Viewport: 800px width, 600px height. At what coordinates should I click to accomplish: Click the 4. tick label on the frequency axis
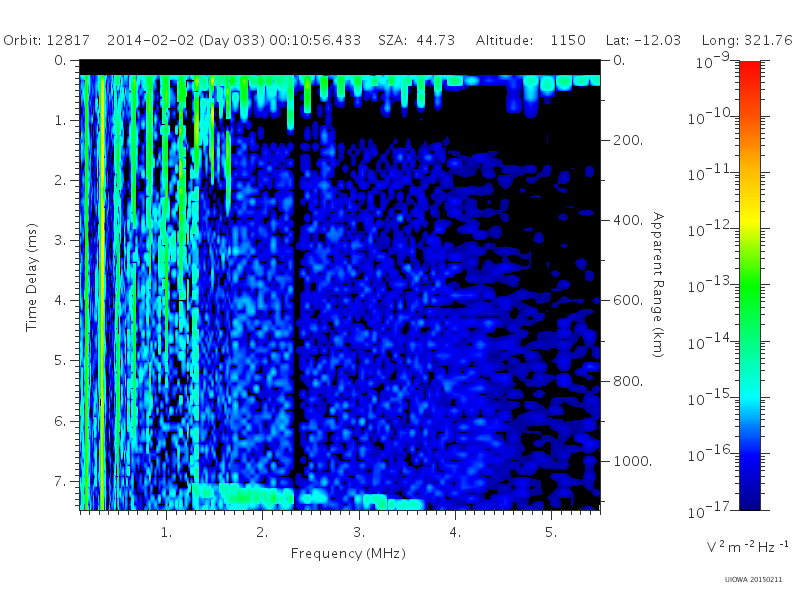(x=455, y=532)
